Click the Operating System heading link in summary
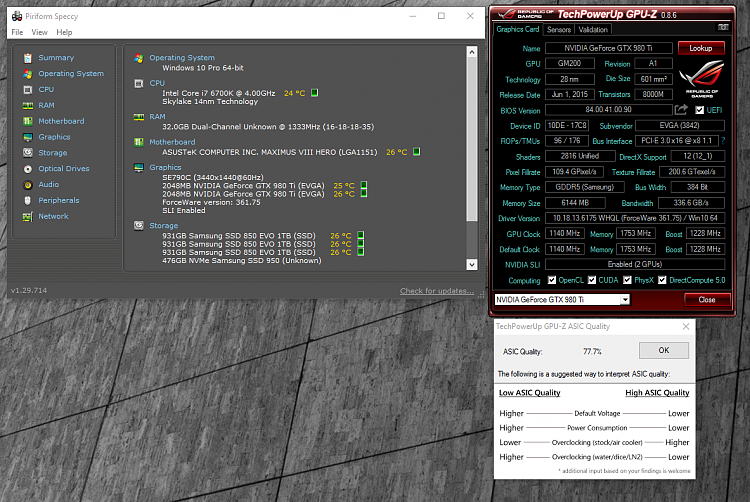This screenshot has width=750, height=502. [182, 58]
